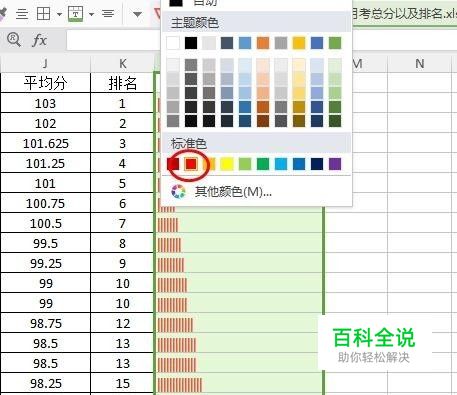457x395 pixels.
Task: Select column J header
Action: (45, 63)
